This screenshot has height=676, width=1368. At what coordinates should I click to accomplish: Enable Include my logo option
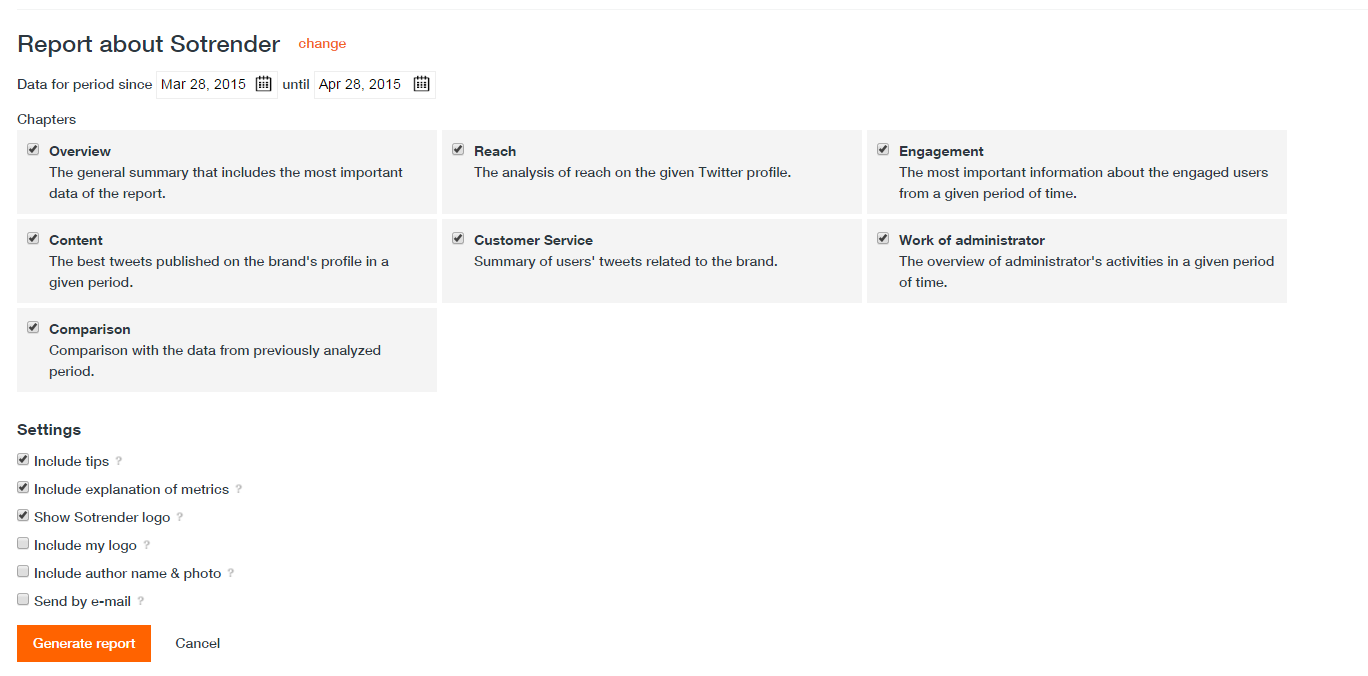click(23, 544)
